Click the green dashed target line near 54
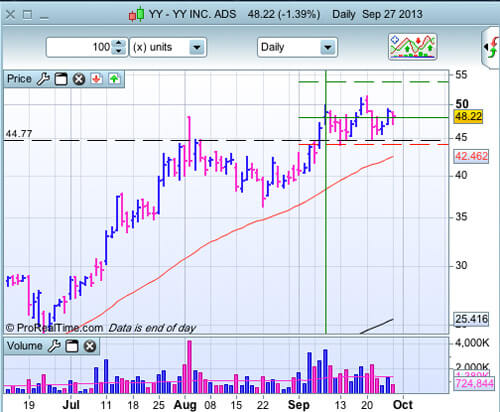This screenshot has width=500, height=412. pos(373,82)
